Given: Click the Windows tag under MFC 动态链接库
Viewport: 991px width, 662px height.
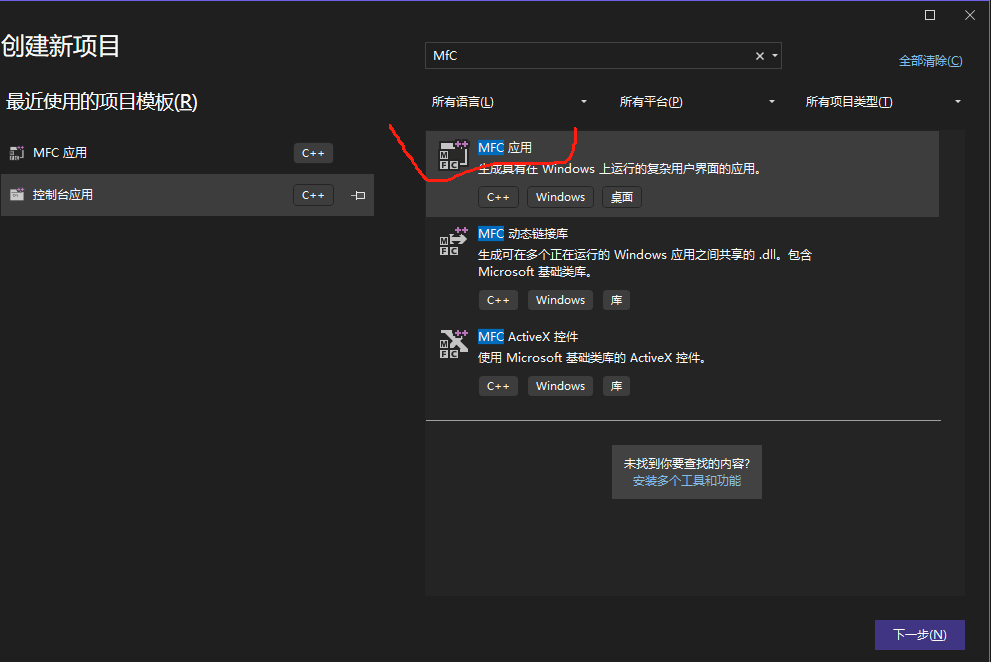Looking at the screenshot, I should click(561, 300).
